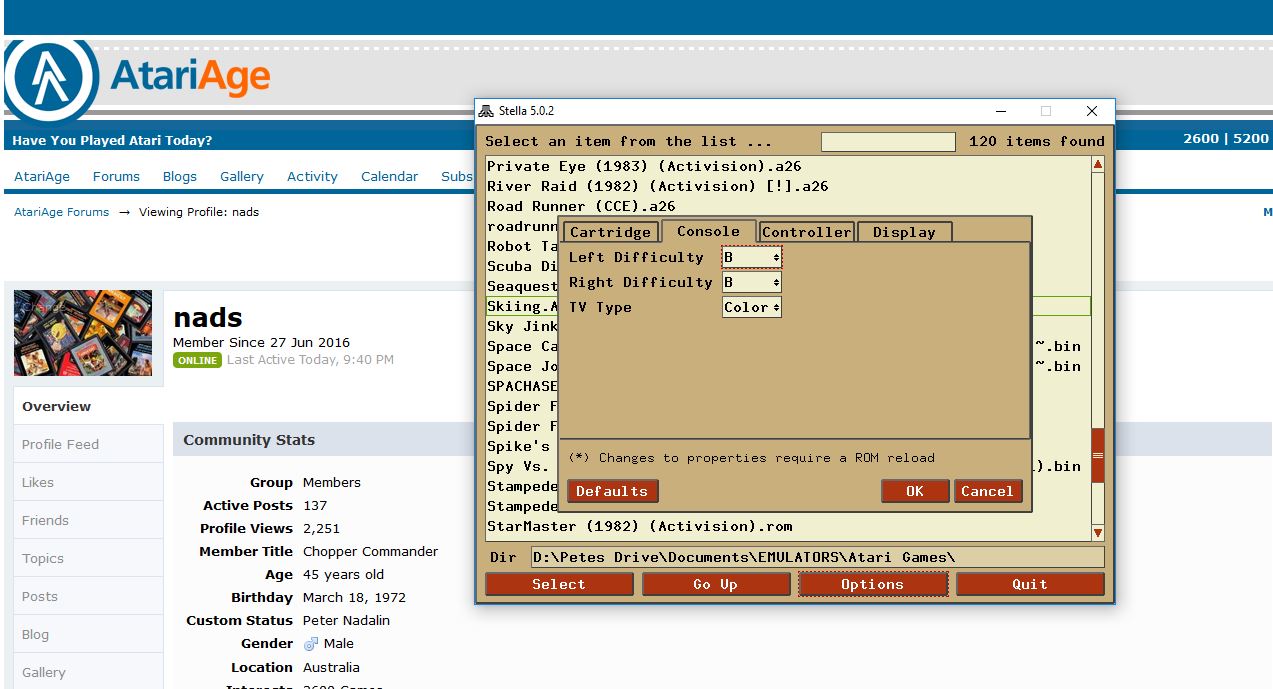Open the Friends sidebar tab

tap(88, 520)
